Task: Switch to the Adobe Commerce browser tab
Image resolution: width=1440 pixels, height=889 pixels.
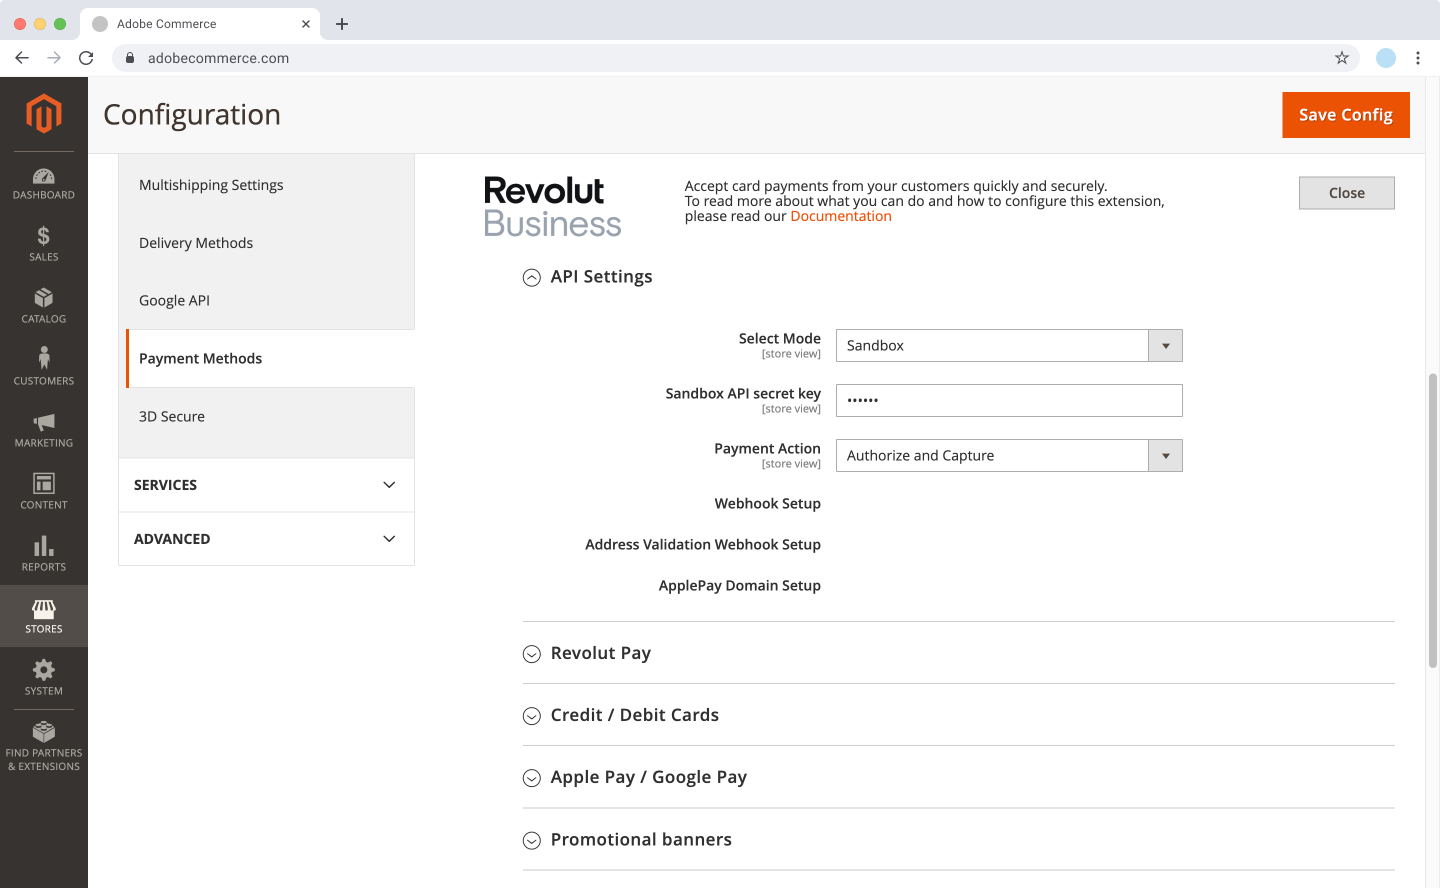Action: [x=200, y=24]
